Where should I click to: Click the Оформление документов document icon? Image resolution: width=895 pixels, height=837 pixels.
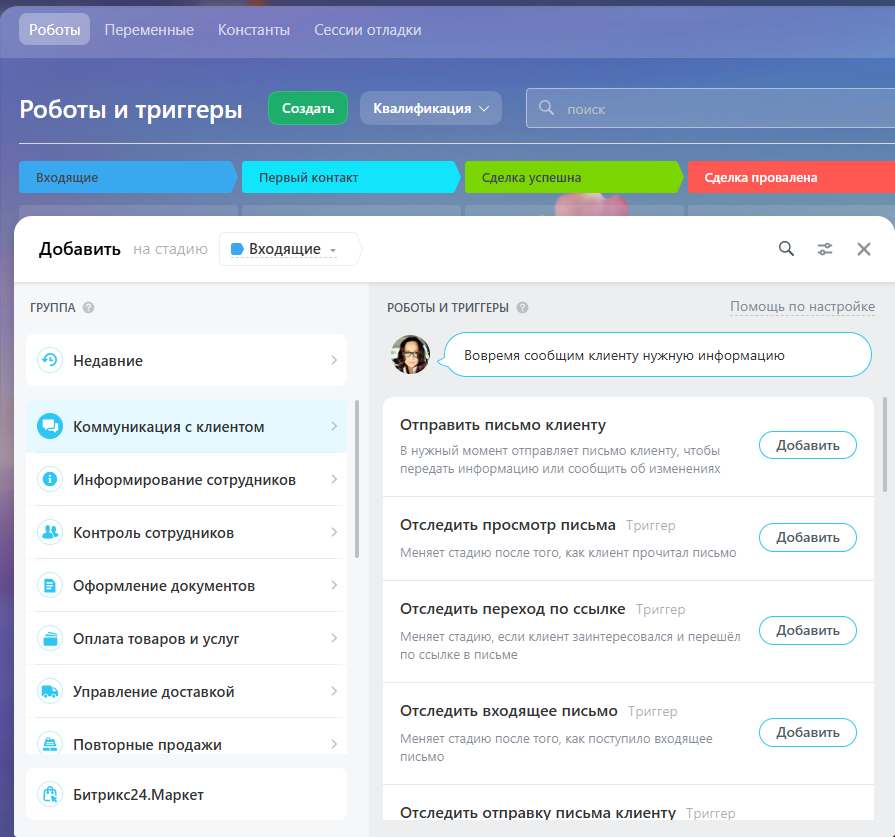pyautogui.click(x=50, y=585)
